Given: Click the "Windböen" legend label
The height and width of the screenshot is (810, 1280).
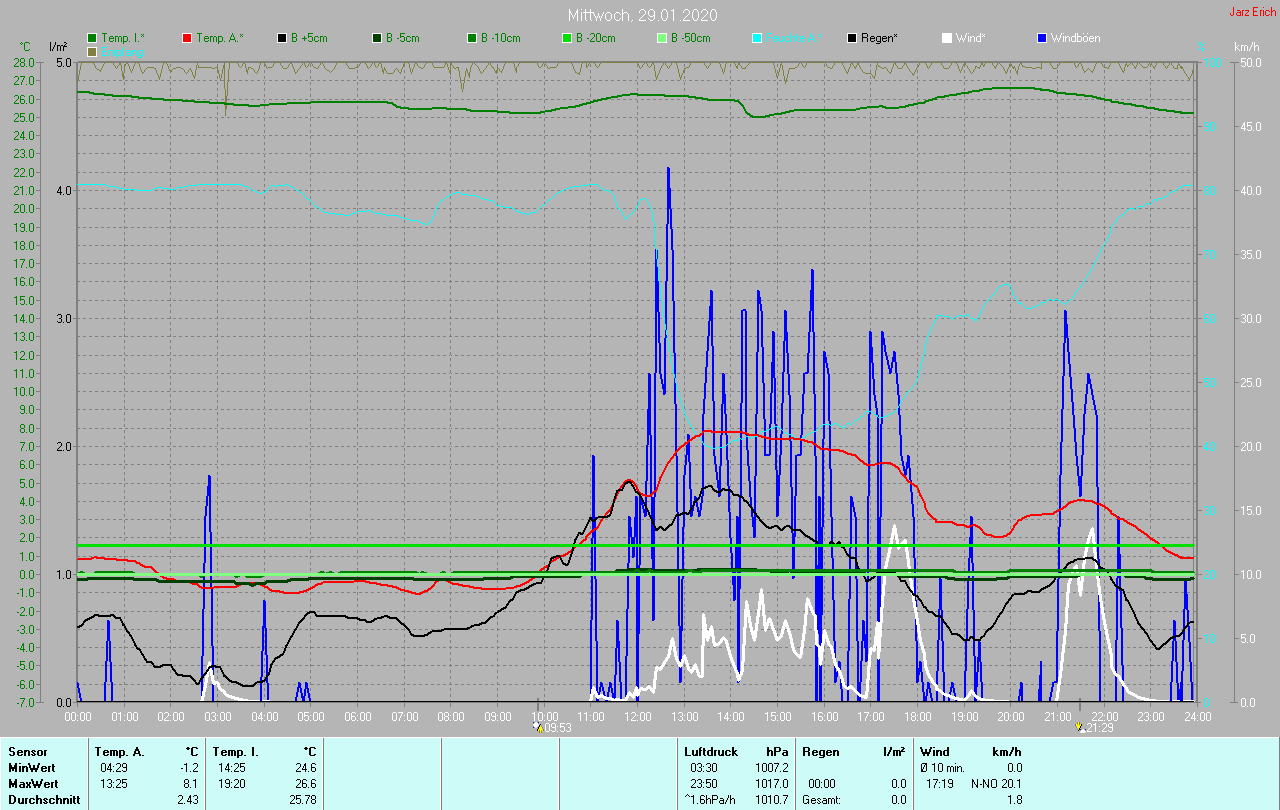Looking at the screenshot, I should [x=1075, y=38].
